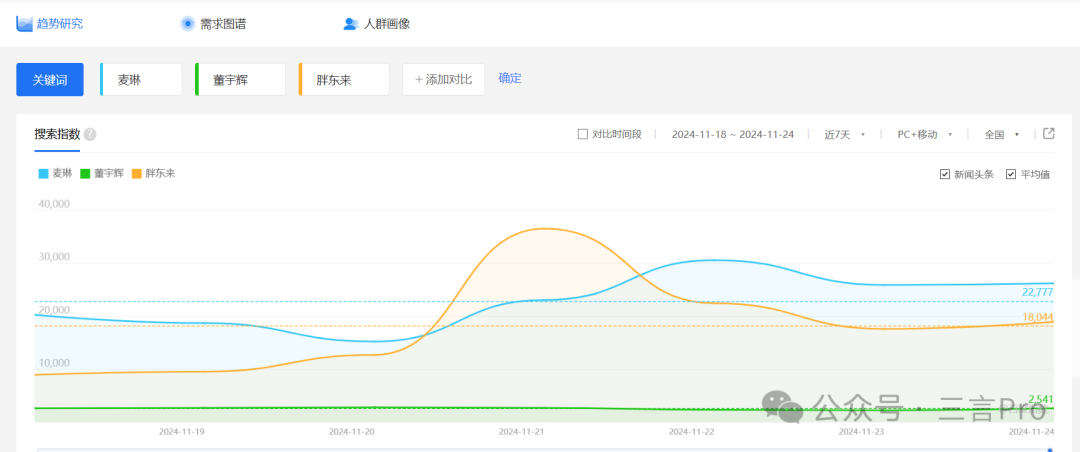
Task: Open the 2024-11-18 ~ 2024-11-24 date range picker
Action: 732,134
